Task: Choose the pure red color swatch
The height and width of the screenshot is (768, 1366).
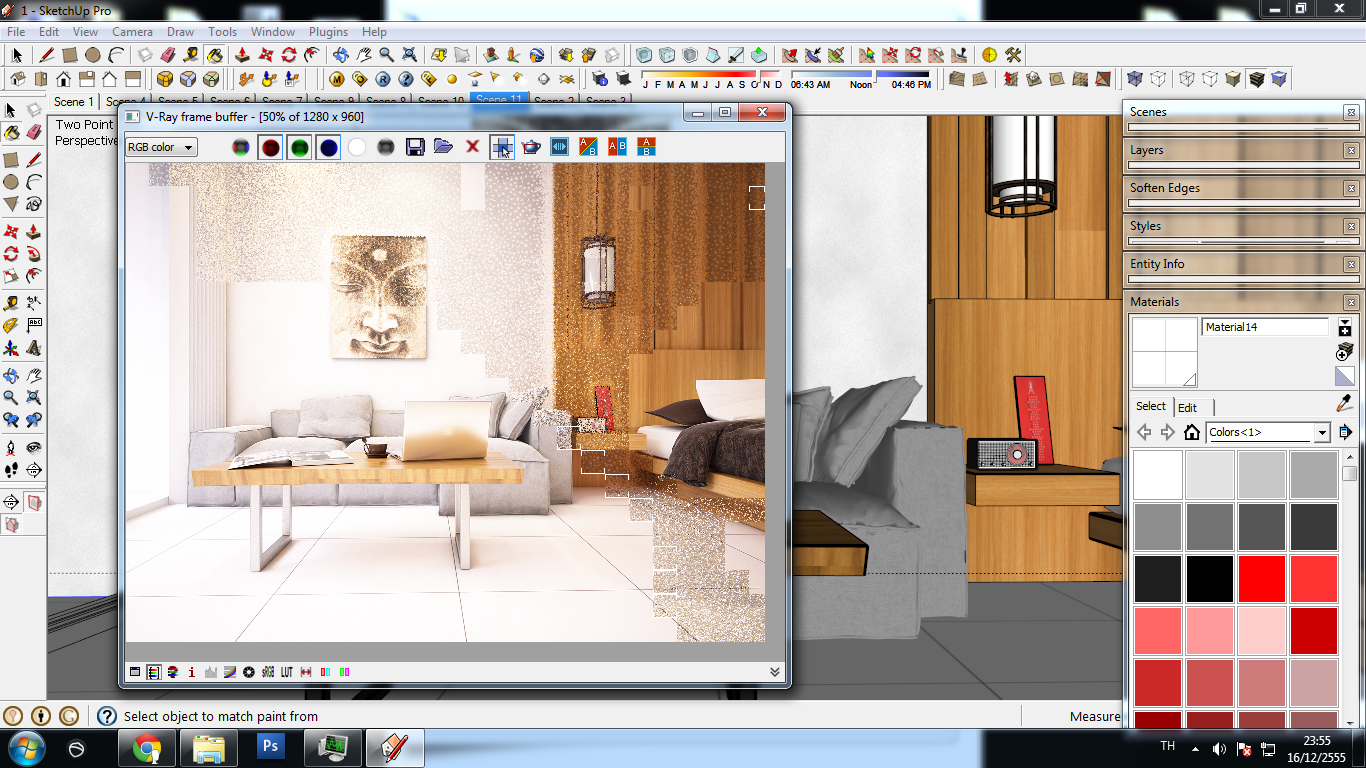Action: (1262, 580)
